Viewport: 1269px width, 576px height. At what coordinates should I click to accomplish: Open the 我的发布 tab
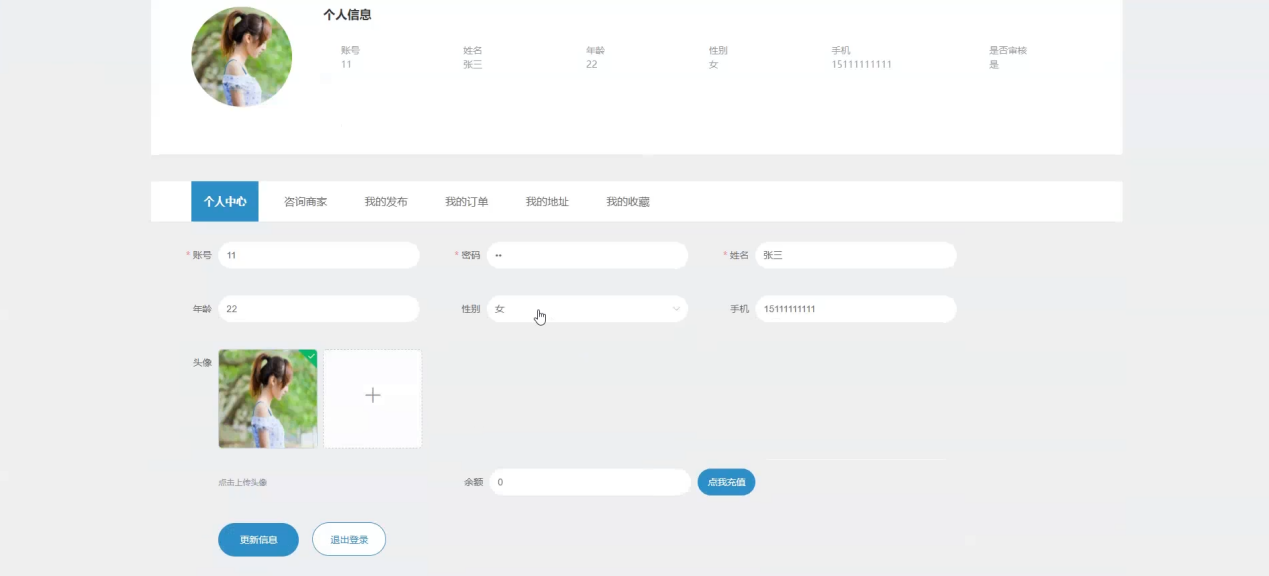click(x=386, y=200)
